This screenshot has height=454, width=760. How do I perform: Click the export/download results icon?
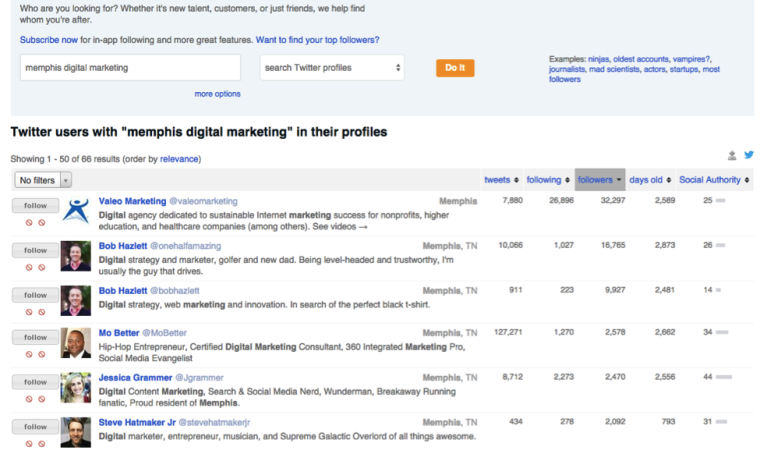732,156
